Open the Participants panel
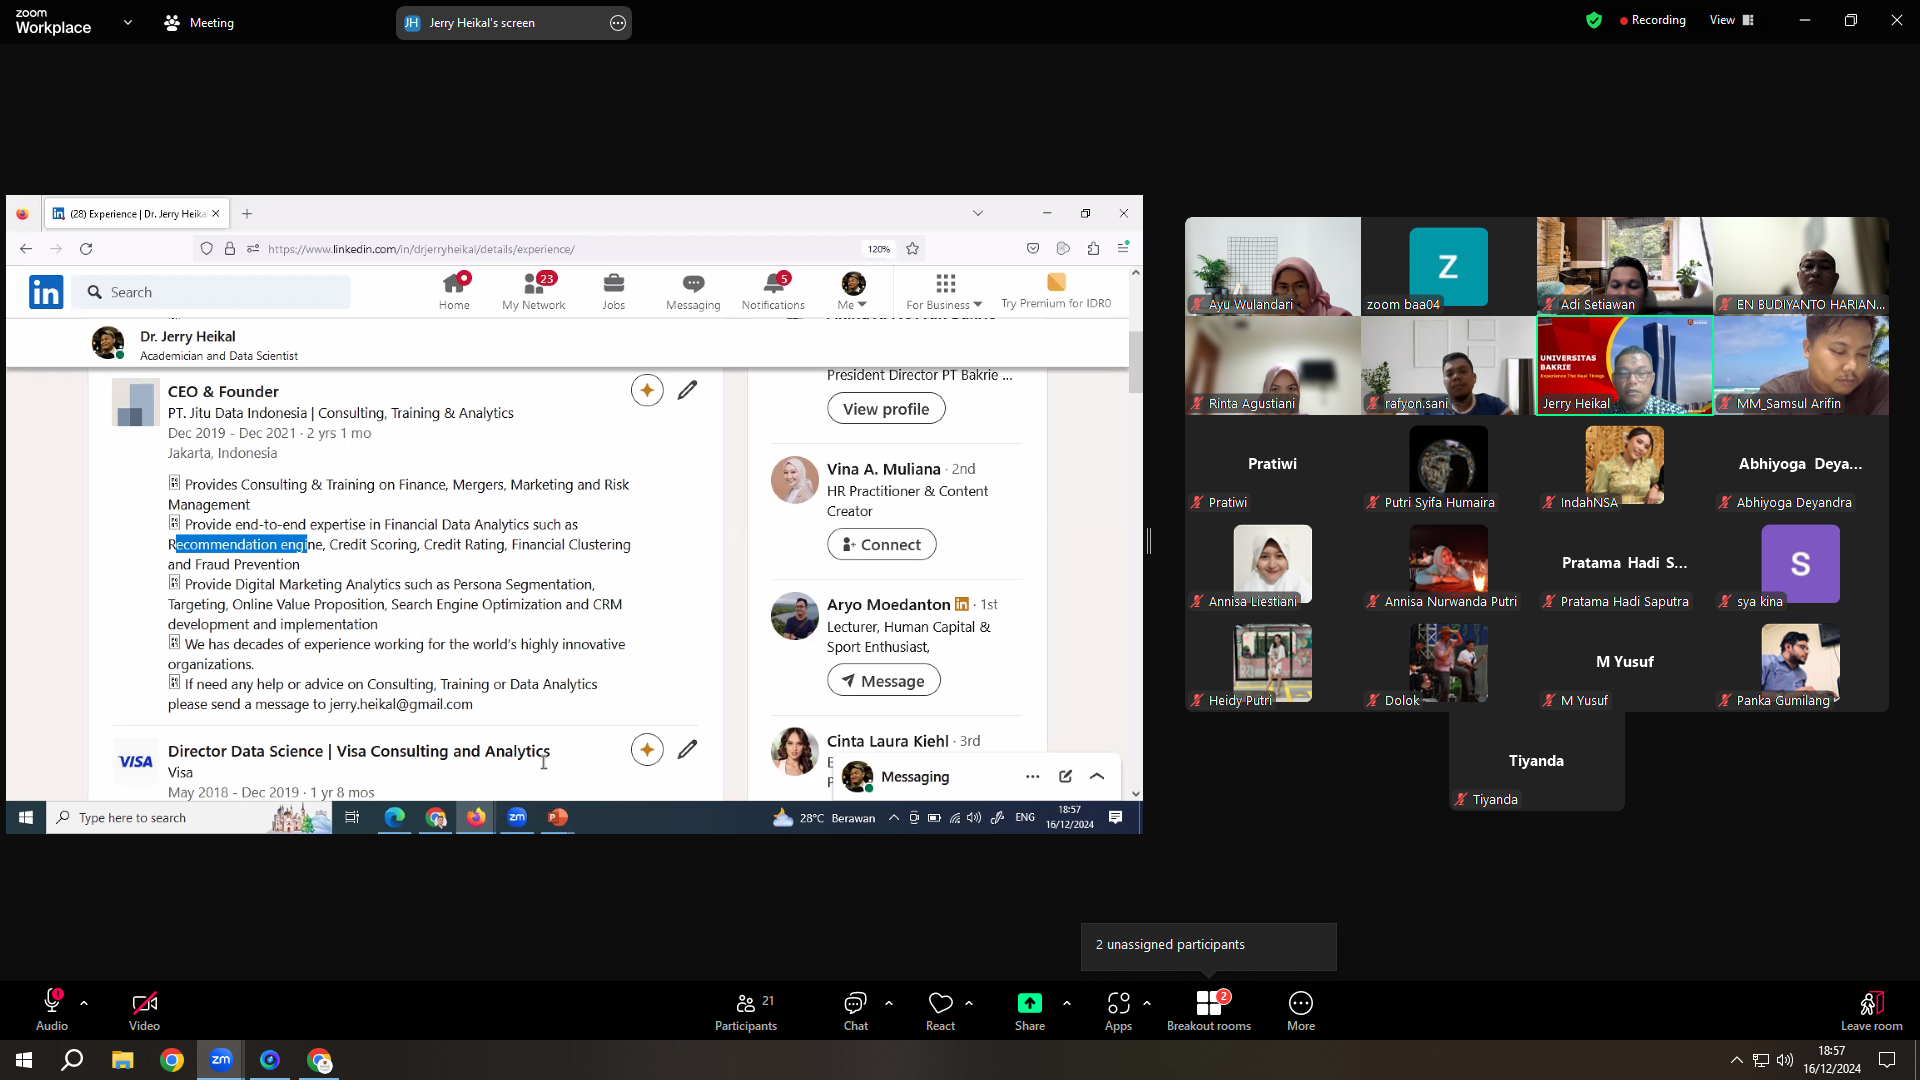This screenshot has height=1080, width=1920. point(746,1010)
